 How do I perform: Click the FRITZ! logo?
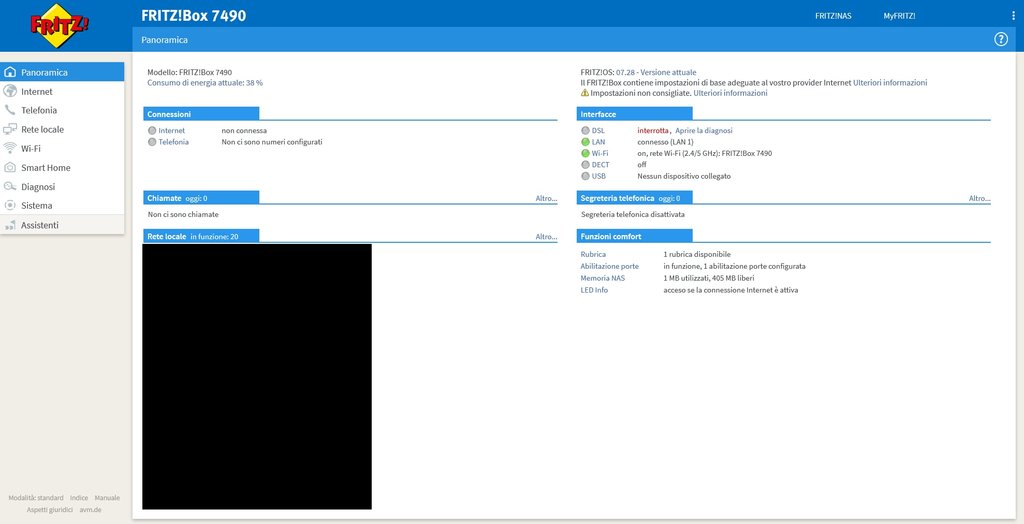(x=59, y=25)
